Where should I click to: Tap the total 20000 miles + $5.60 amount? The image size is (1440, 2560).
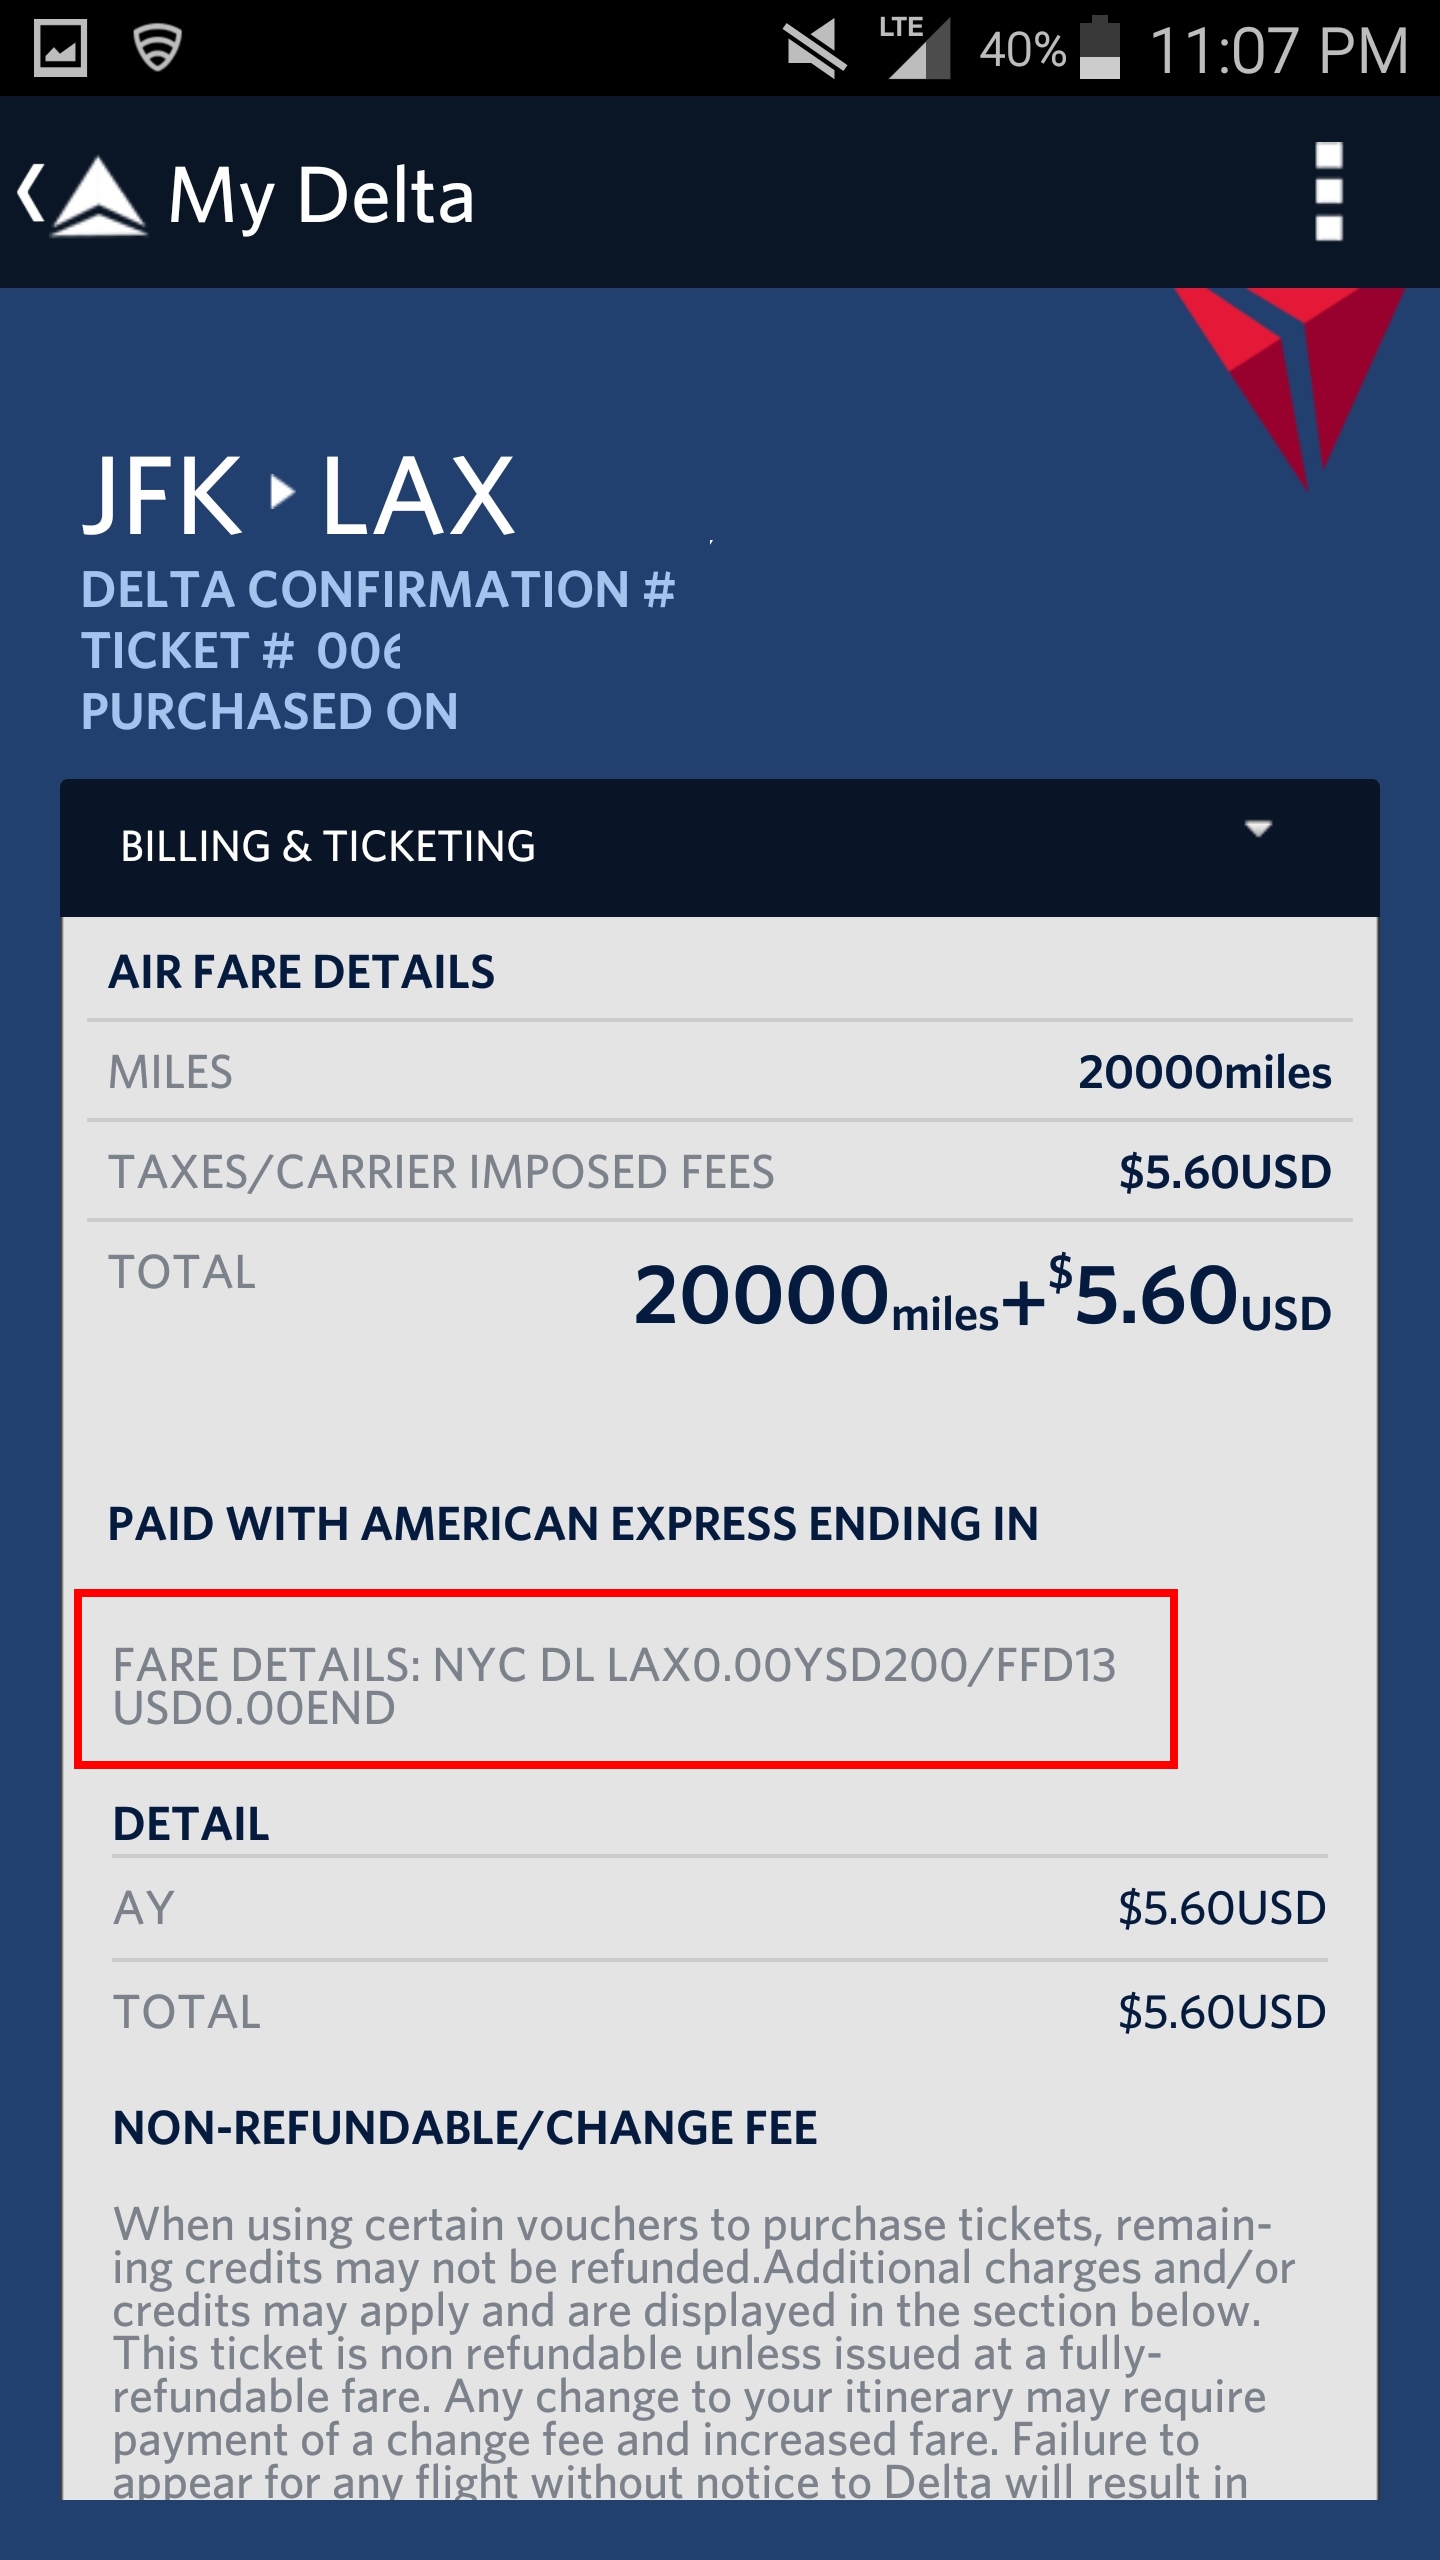click(982, 1296)
